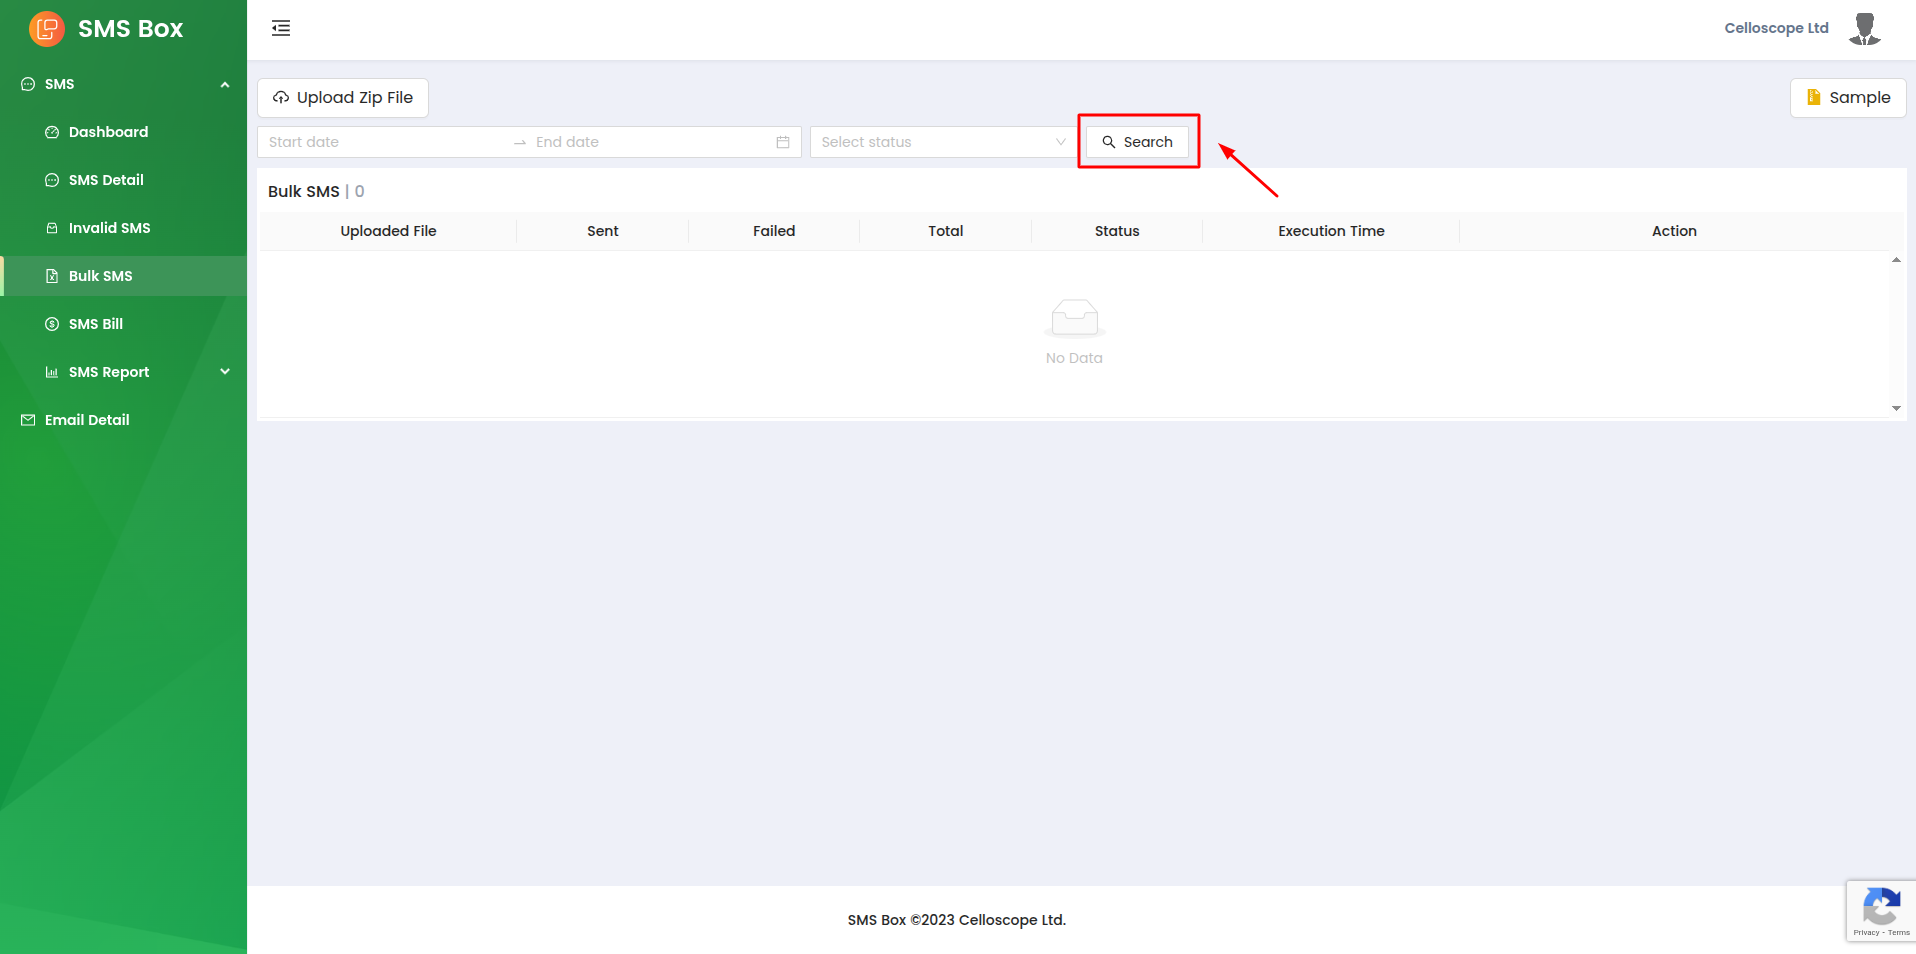This screenshot has height=954, width=1916.
Task: Click the user avatar icon
Action: [x=1864, y=29]
